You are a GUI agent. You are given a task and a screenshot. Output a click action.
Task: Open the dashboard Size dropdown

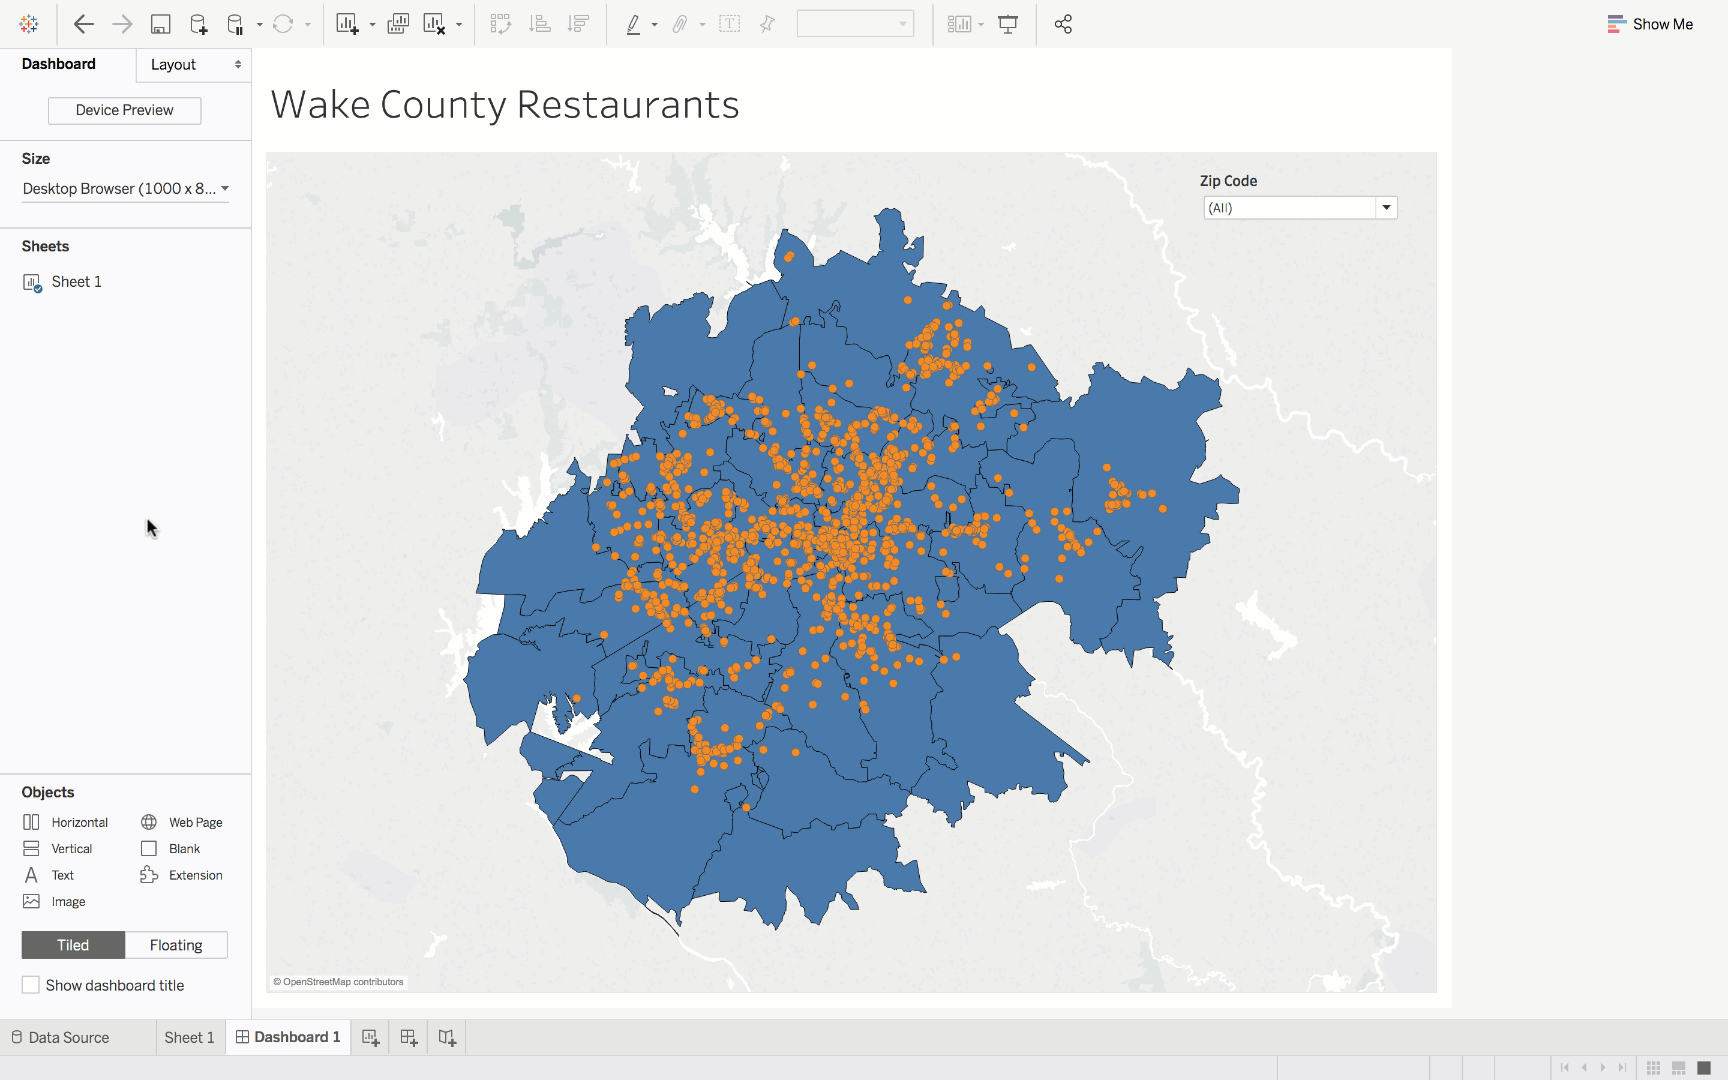pos(124,188)
